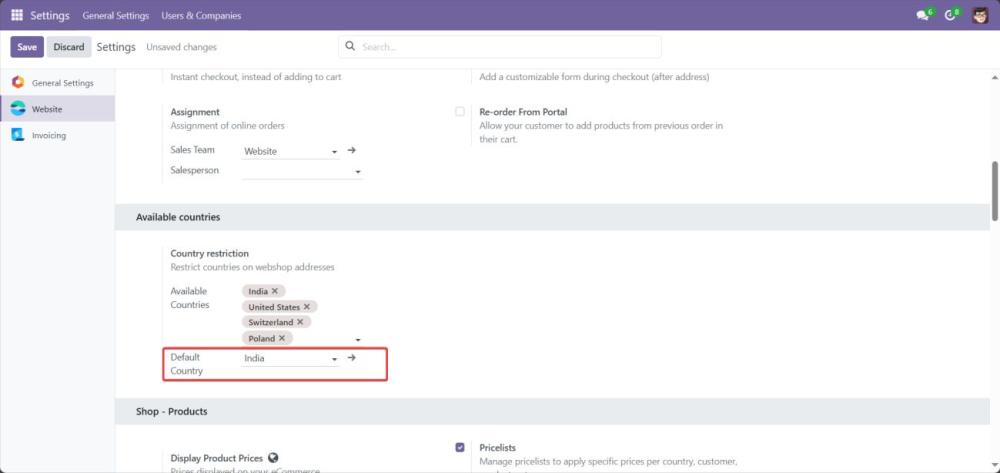Open Default Country record via arrow icon

(x=351, y=358)
